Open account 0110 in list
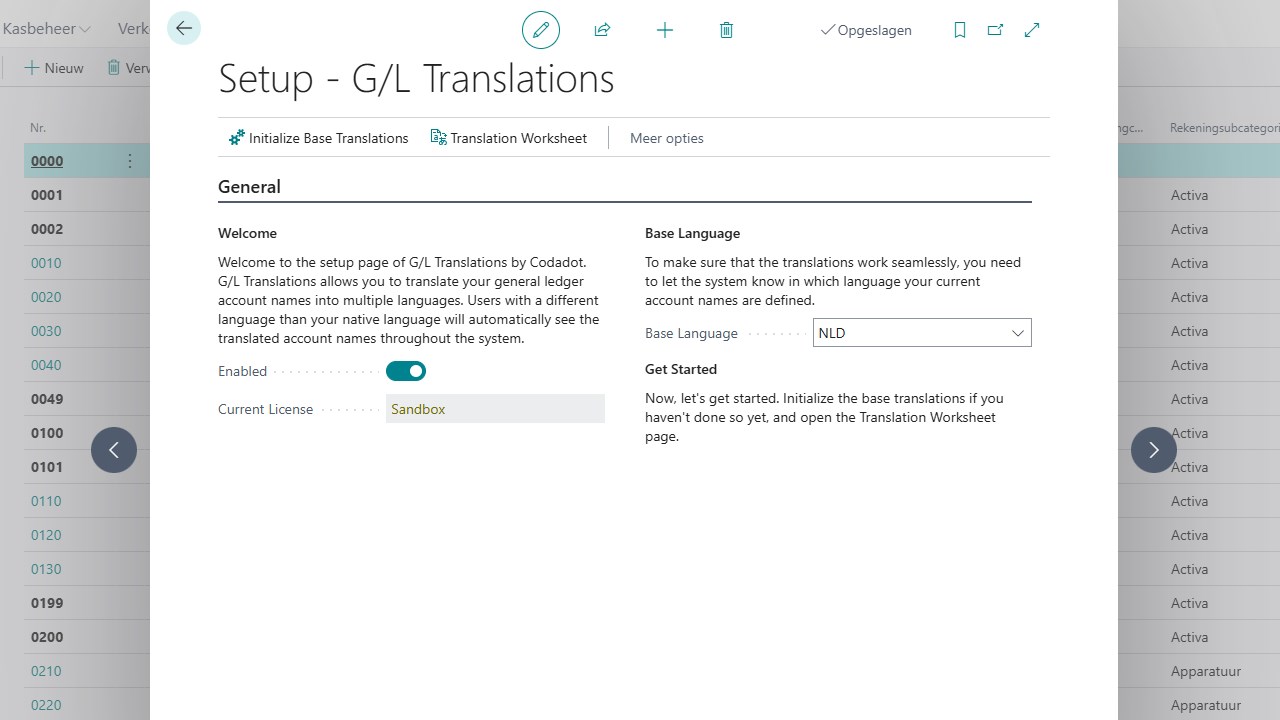The width and height of the screenshot is (1280, 720). [46, 501]
